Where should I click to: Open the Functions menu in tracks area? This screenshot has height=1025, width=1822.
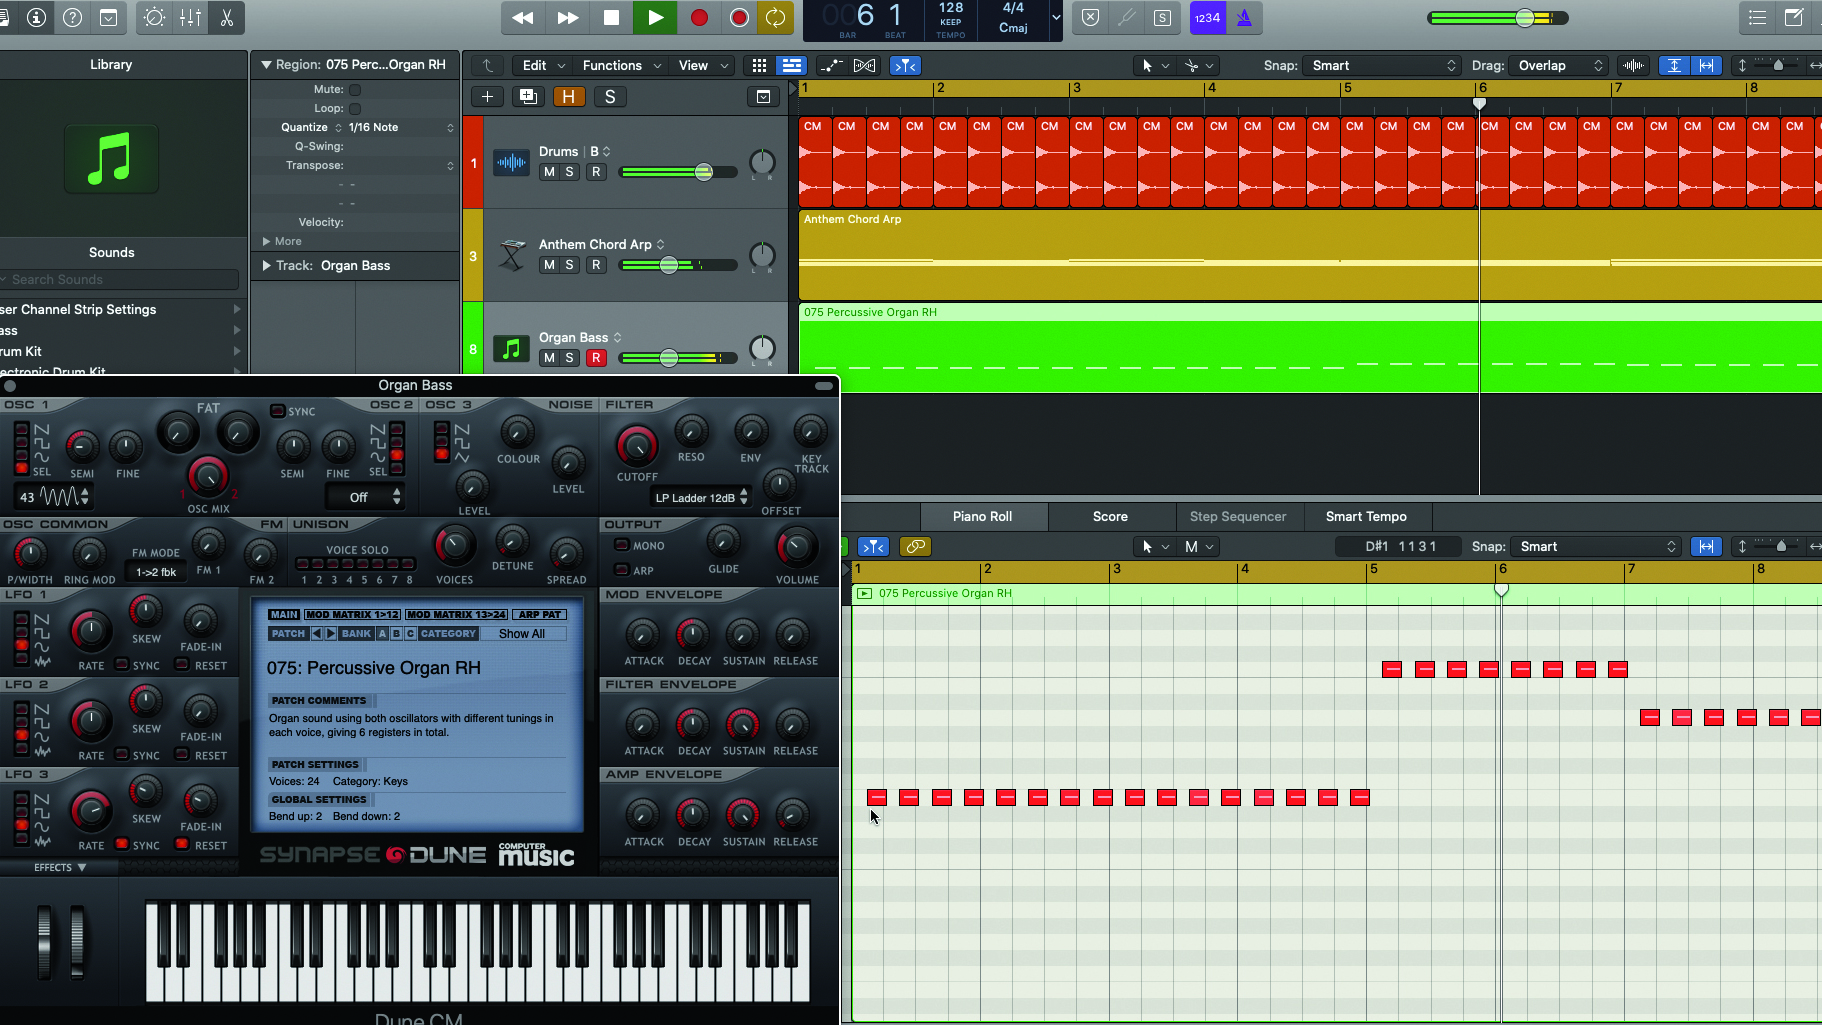(x=621, y=66)
